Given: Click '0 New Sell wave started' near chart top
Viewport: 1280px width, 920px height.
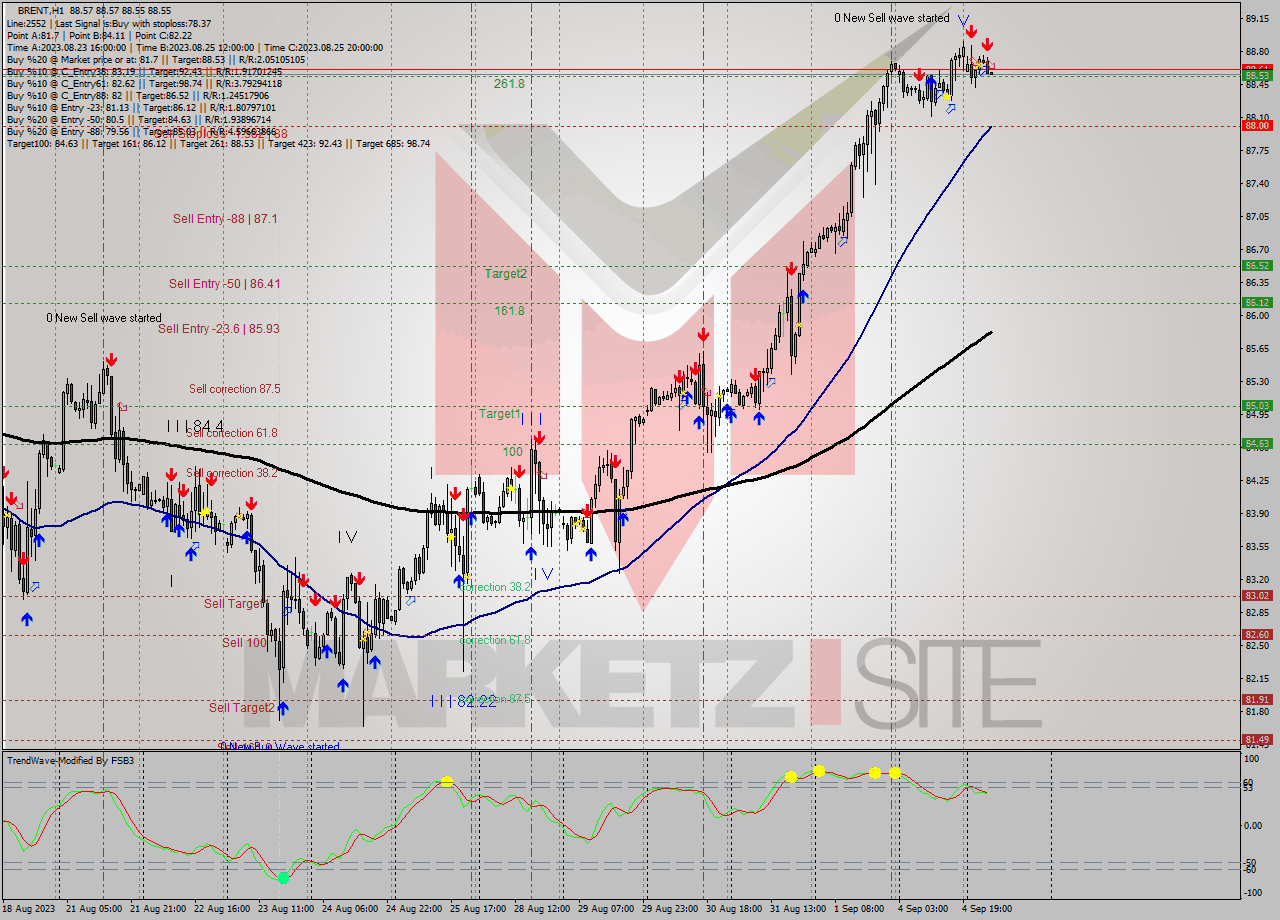Looking at the screenshot, I should coord(892,18).
